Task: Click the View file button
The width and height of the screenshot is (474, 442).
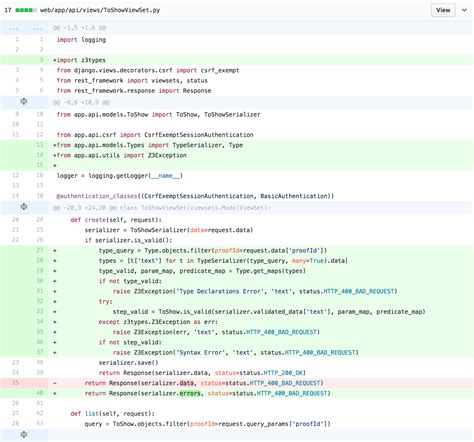Action: (x=443, y=10)
